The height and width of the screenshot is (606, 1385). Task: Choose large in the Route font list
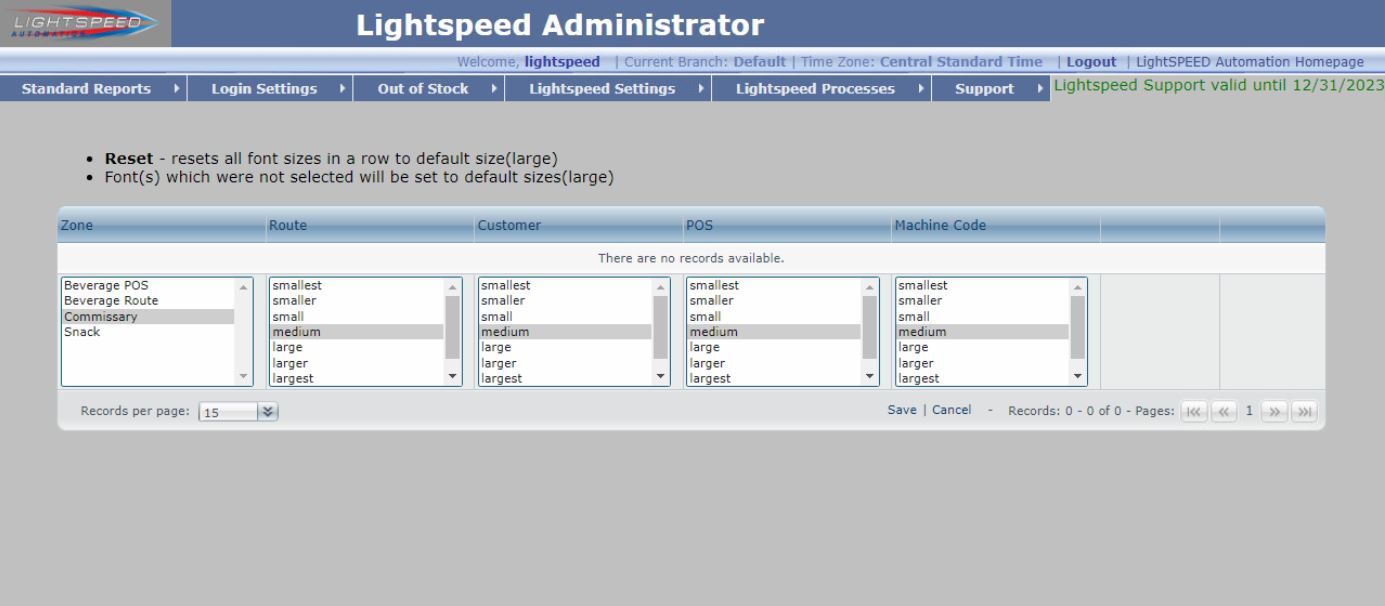pos(357,348)
